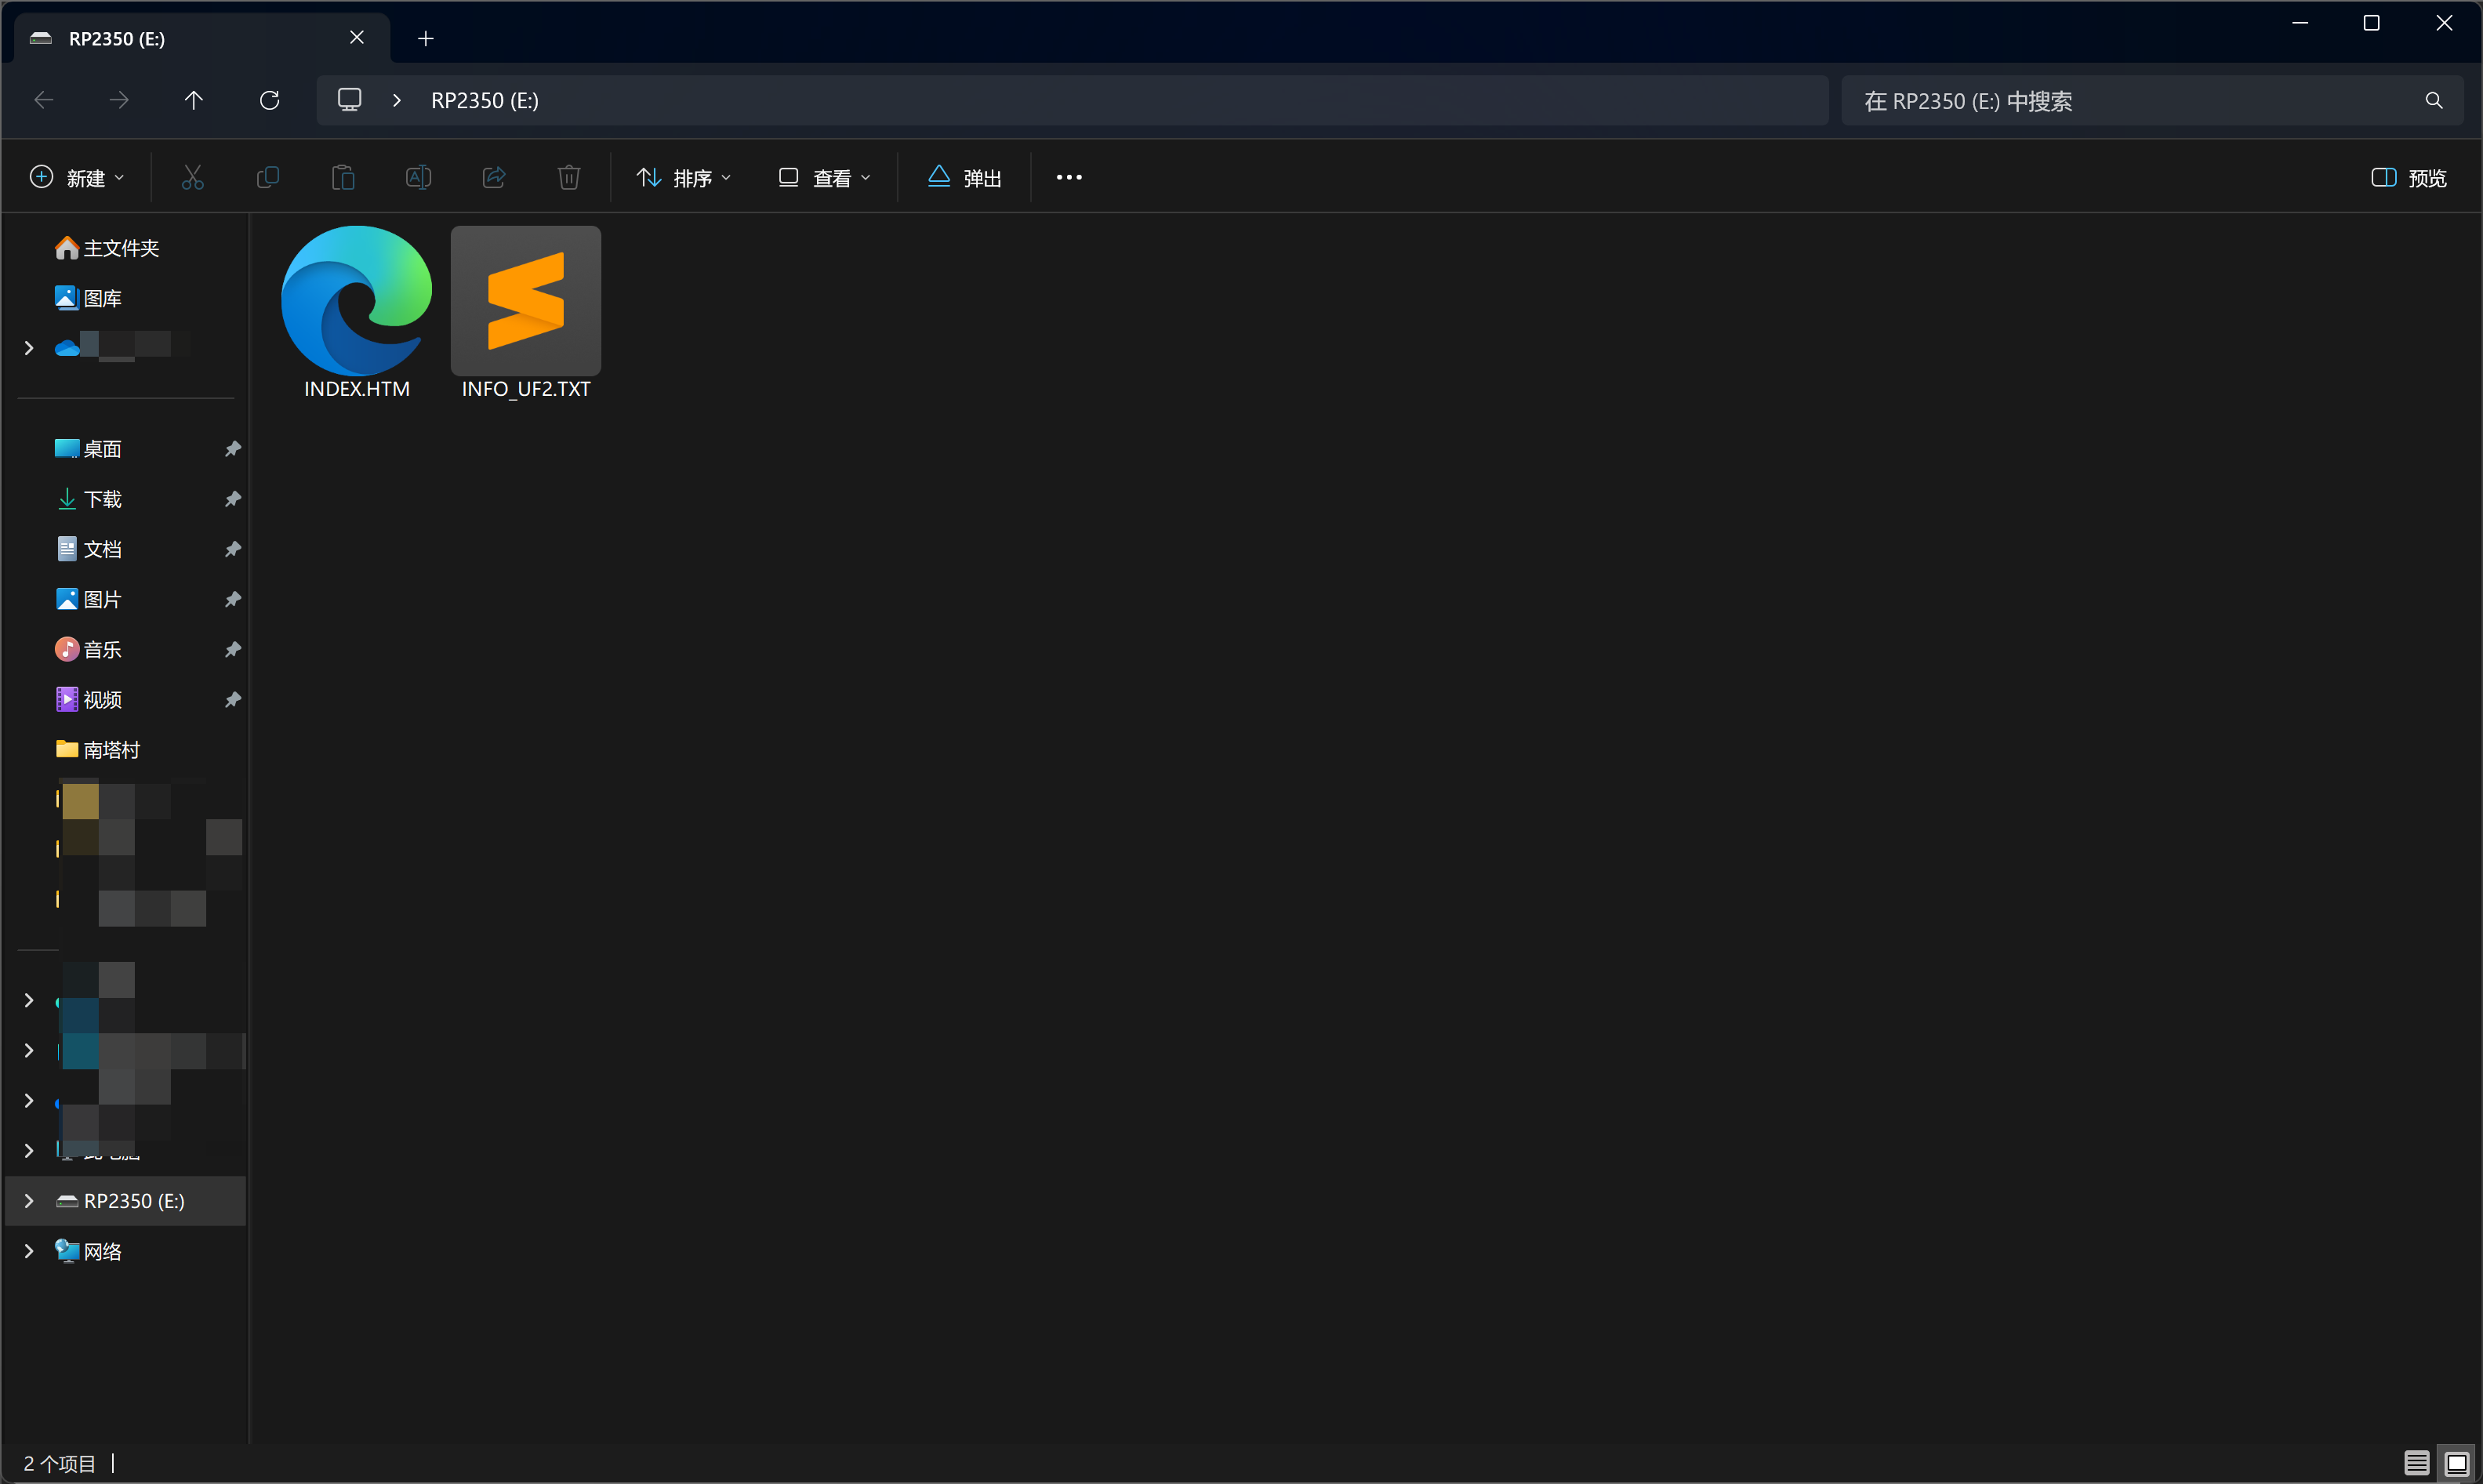Unpin 下载 using its pin icon
The height and width of the screenshot is (1484, 2483).
click(x=232, y=499)
